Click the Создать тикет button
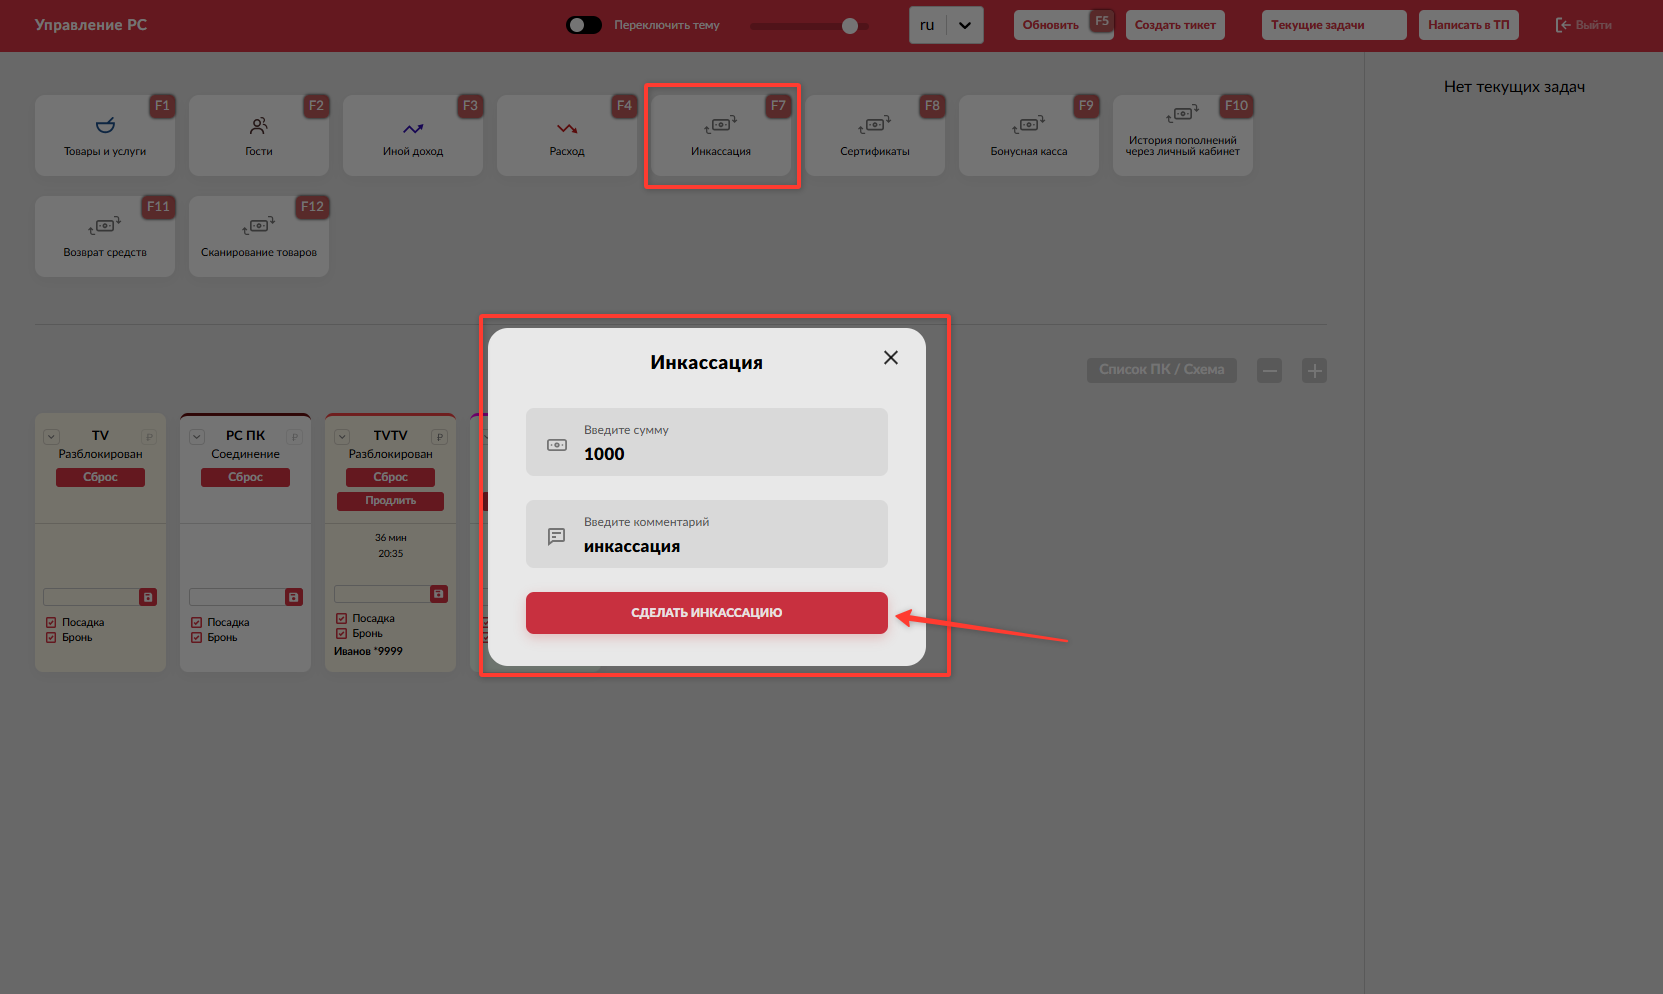The height and width of the screenshot is (994, 1663). click(1175, 25)
